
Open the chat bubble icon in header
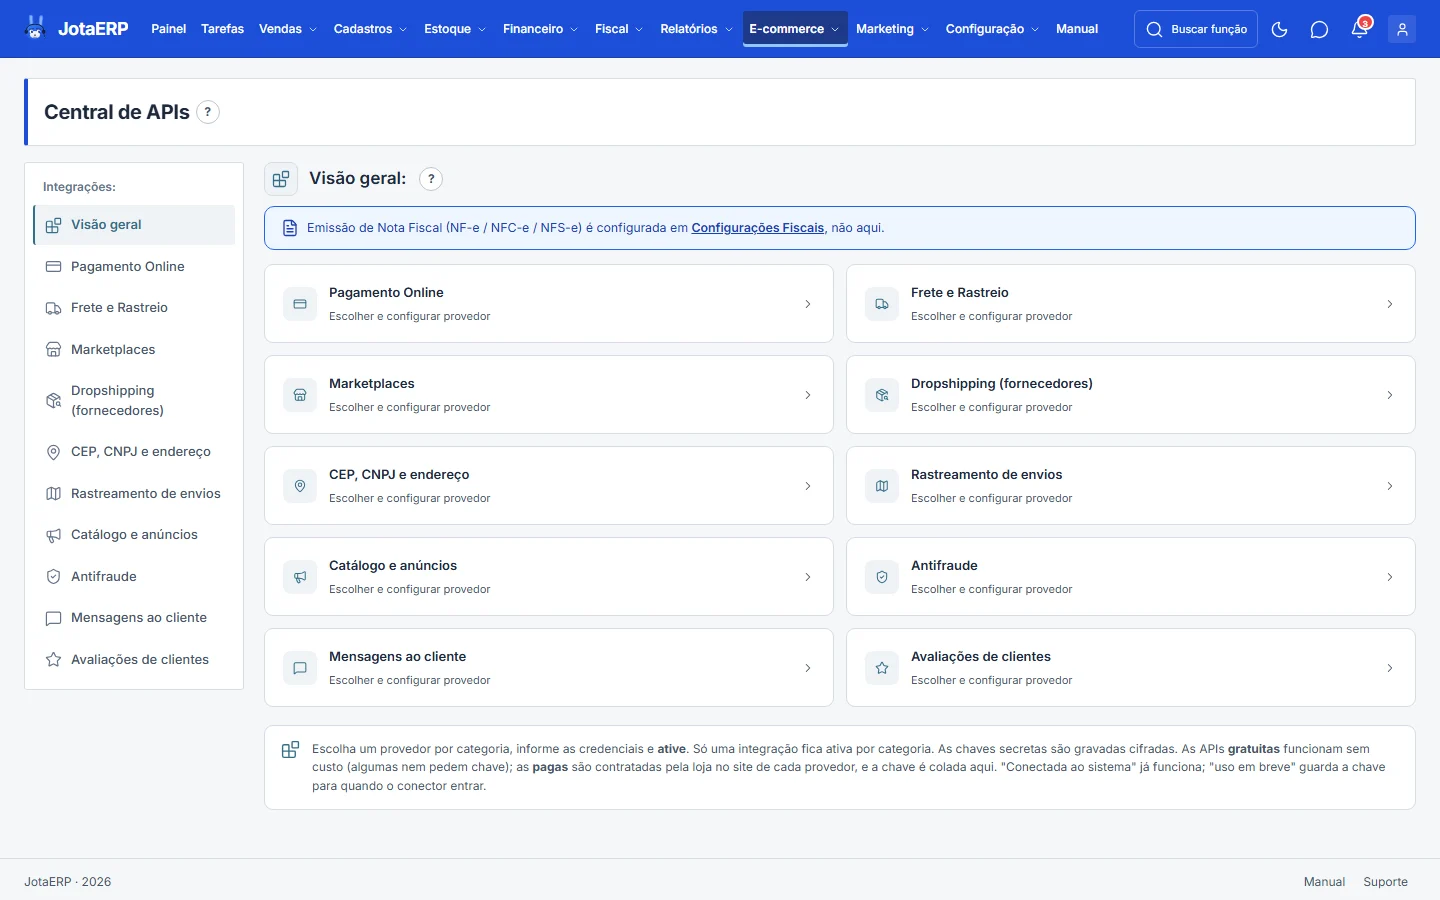tap(1319, 29)
